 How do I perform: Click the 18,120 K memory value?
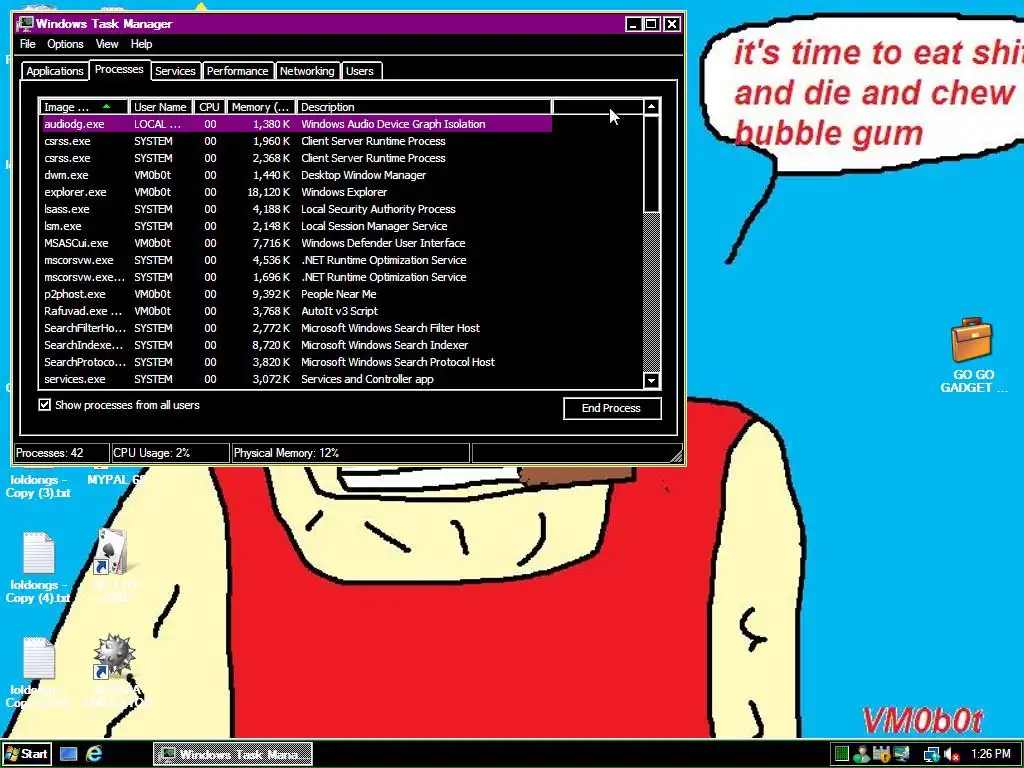[x=268, y=192]
